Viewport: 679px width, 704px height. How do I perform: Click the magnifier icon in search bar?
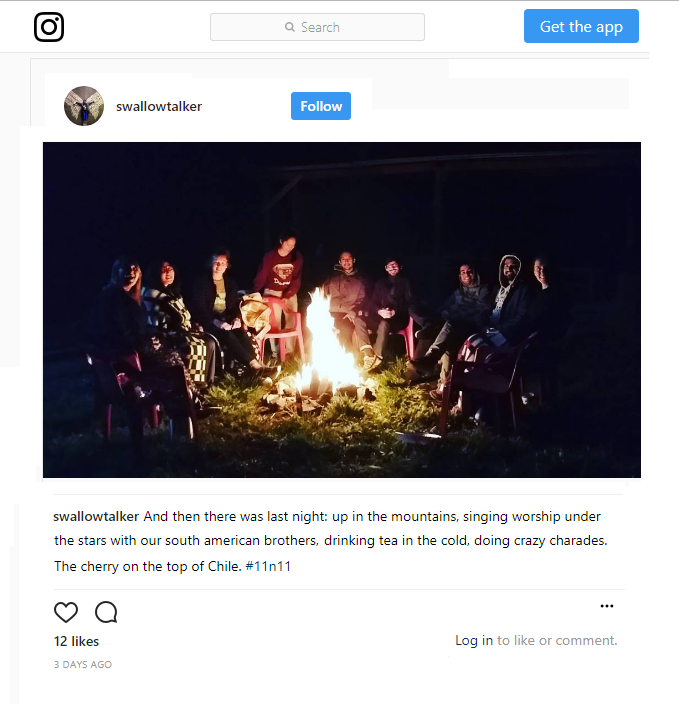[290, 28]
